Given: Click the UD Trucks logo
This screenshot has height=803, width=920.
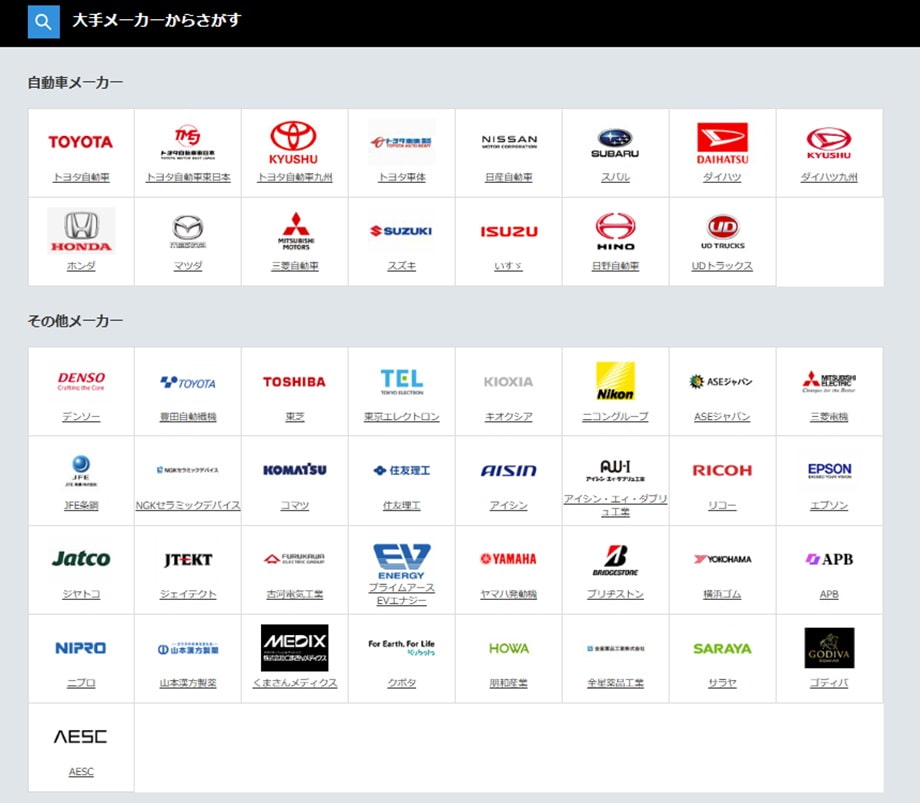Looking at the screenshot, I should pyautogui.click(x=722, y=232).
